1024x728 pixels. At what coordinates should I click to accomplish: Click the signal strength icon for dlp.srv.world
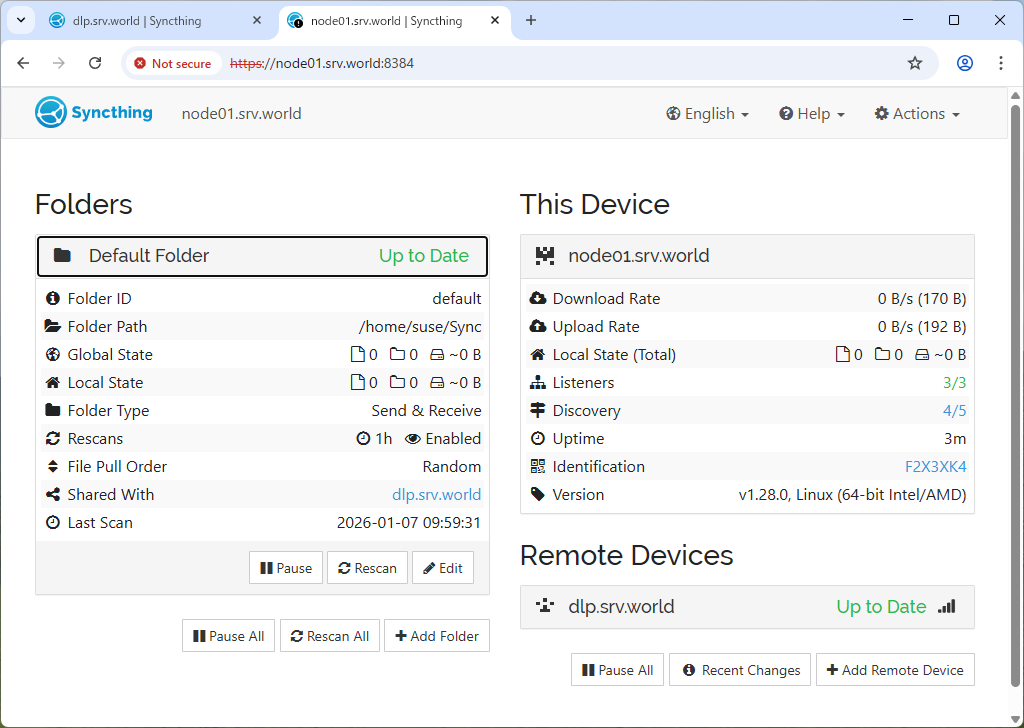point(946,606)
